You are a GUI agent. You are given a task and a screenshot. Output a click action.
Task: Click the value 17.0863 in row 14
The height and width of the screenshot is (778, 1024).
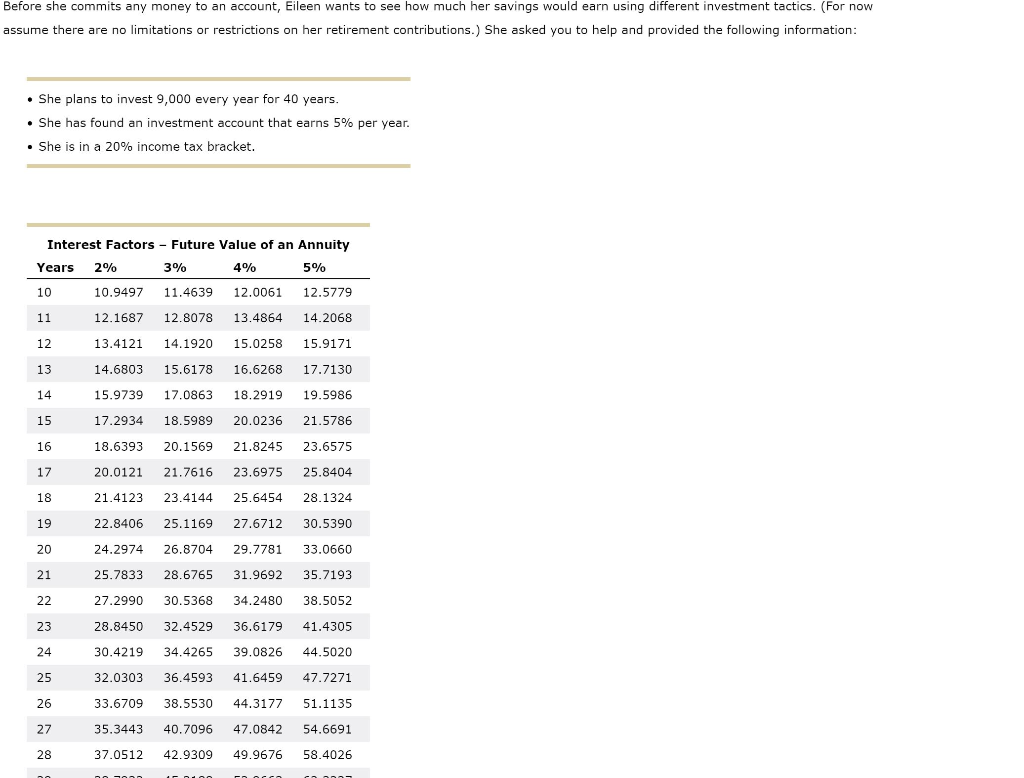click(x=188, y=395)
